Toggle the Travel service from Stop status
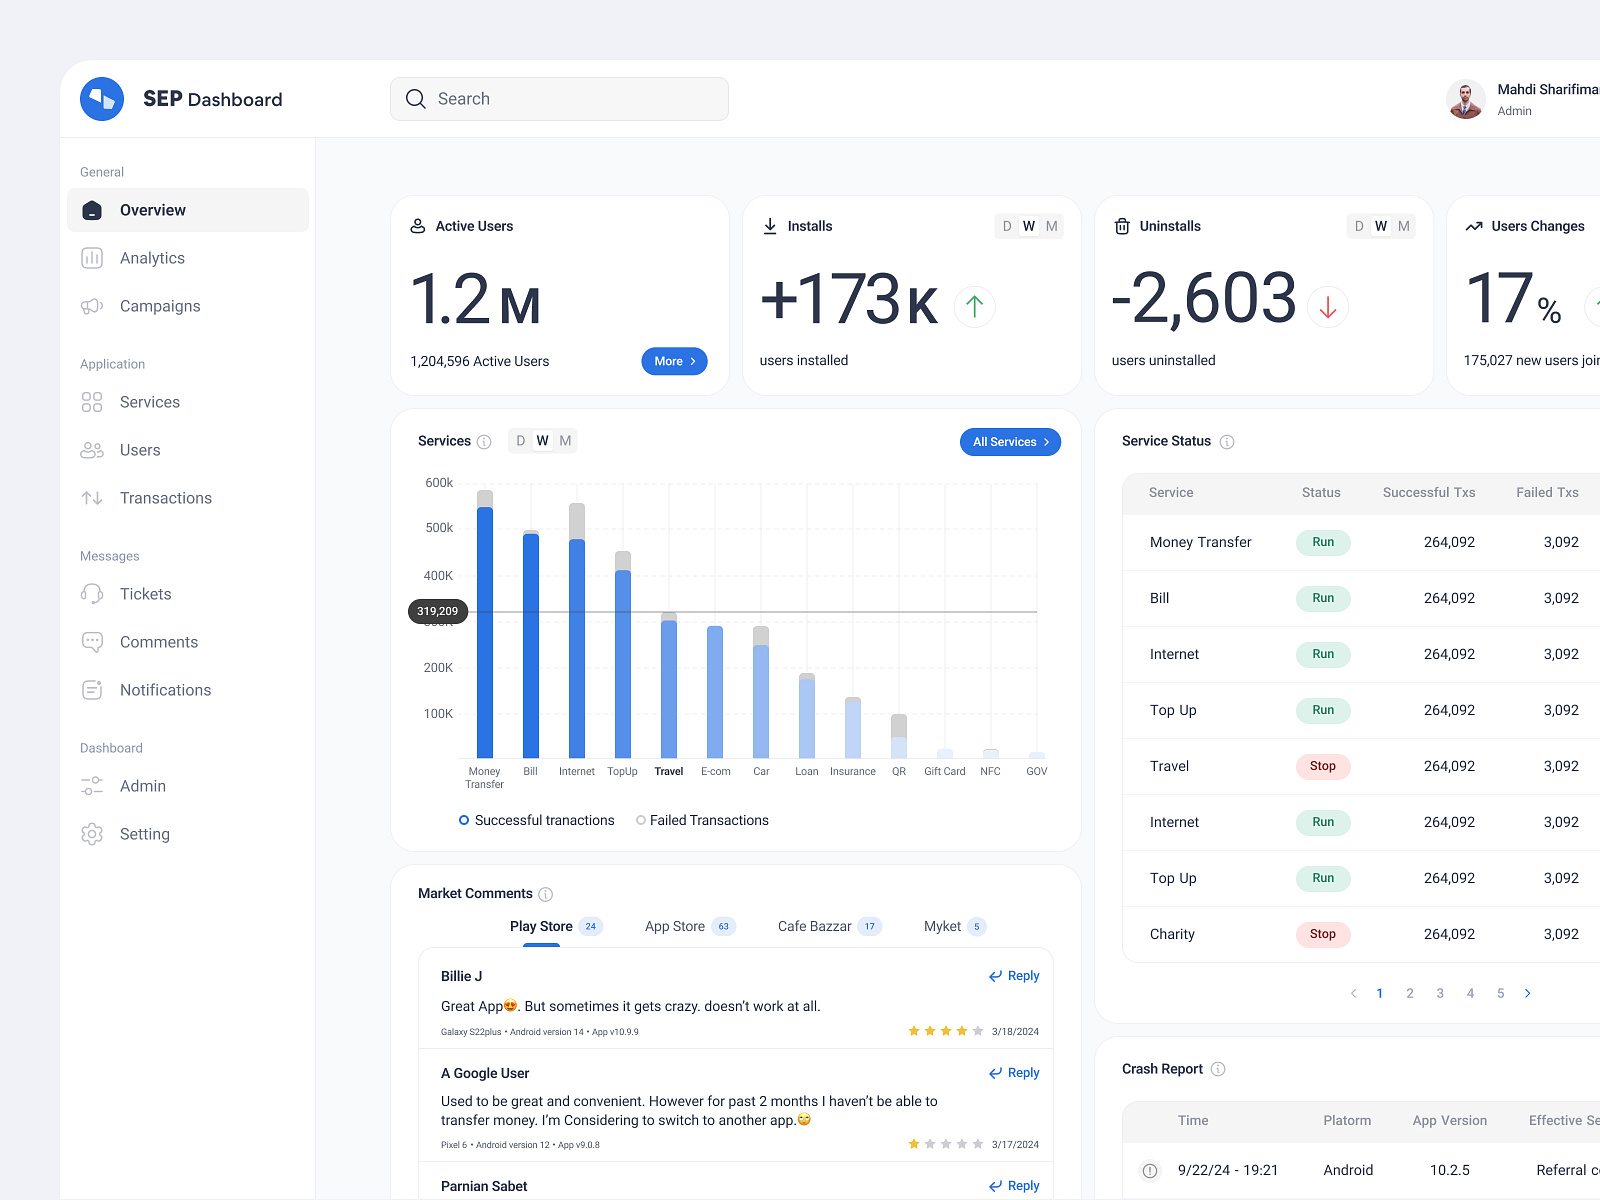Screen dimensions: 1600x1200 tap(1323, 766)
